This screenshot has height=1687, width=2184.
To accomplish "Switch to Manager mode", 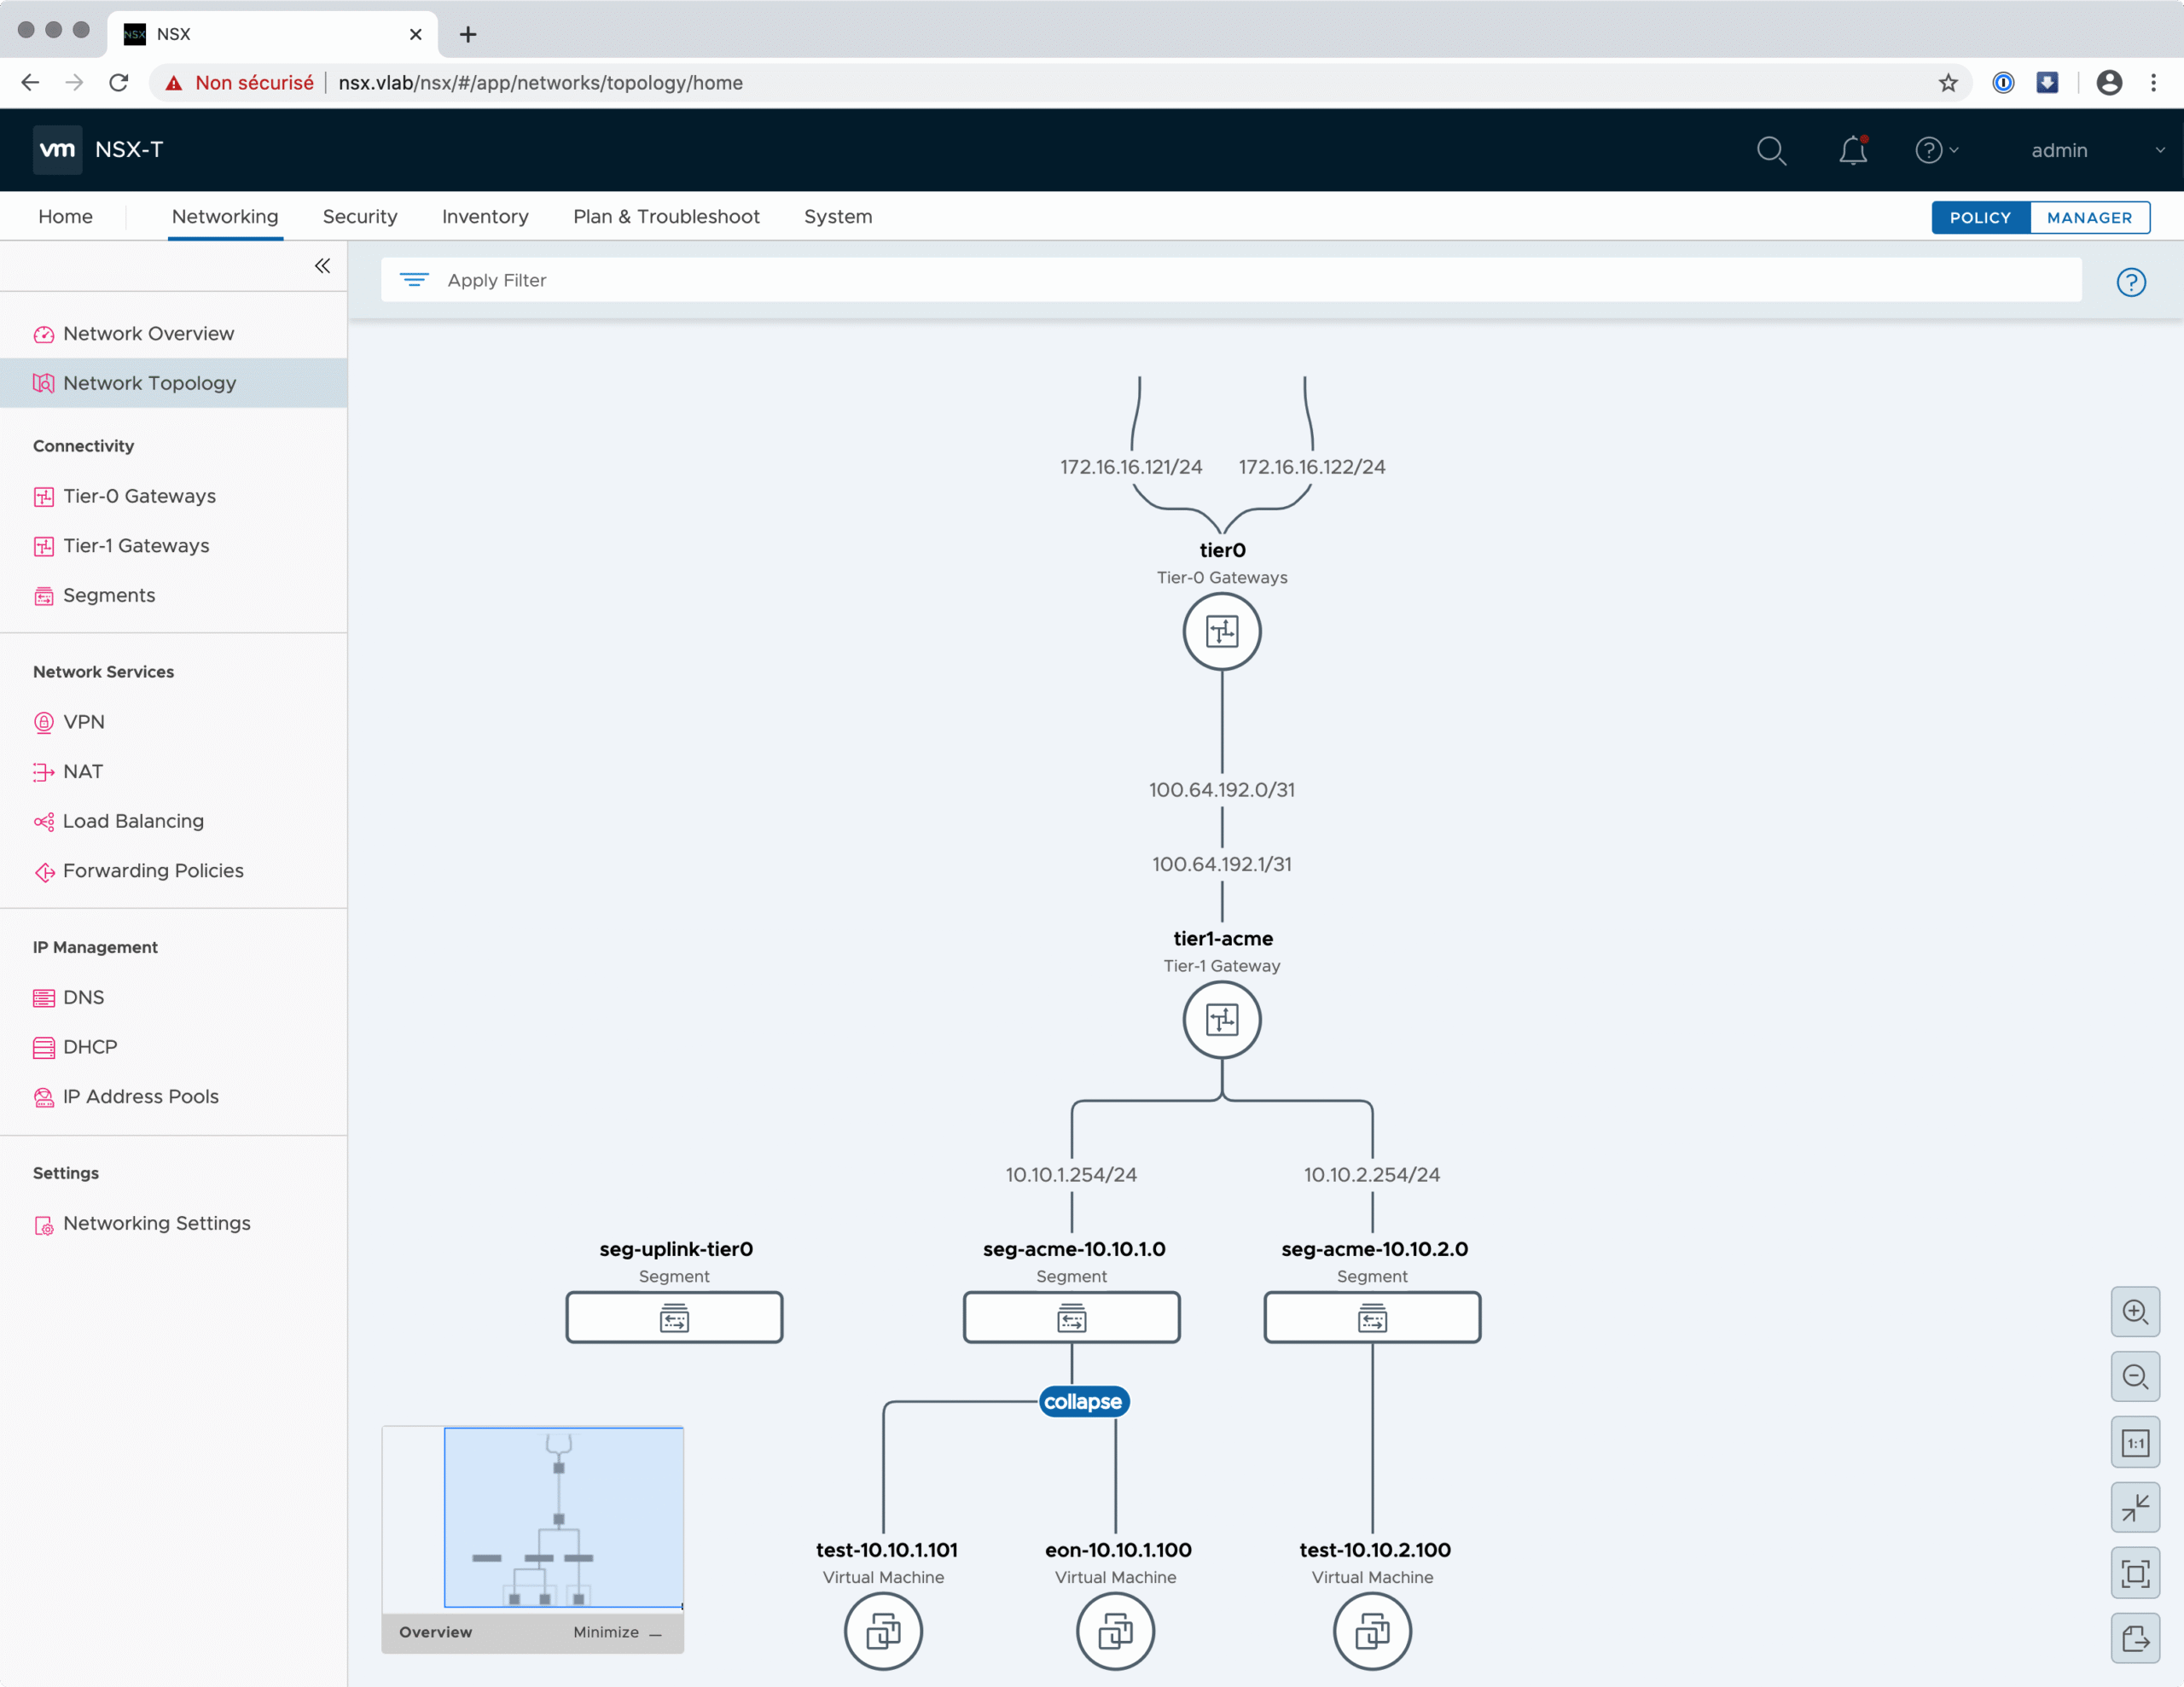I will (2088, 217).
